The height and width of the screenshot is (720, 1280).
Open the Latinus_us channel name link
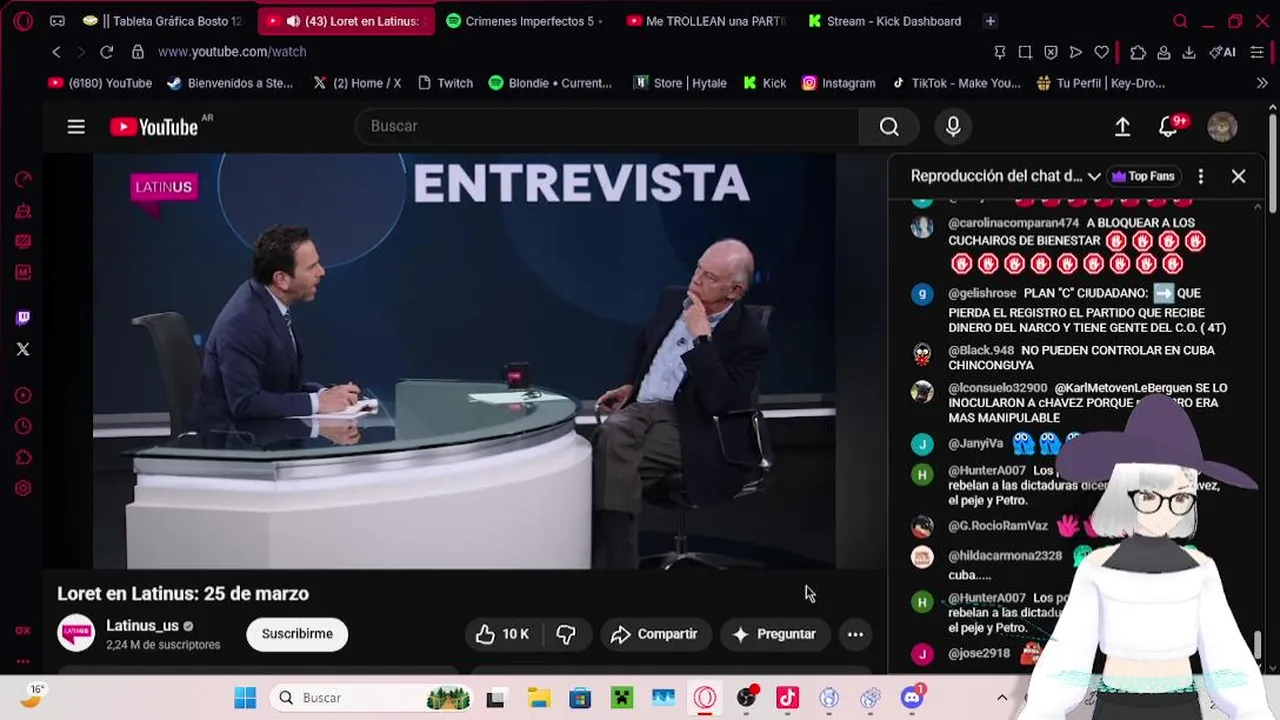tap(142, 626)
